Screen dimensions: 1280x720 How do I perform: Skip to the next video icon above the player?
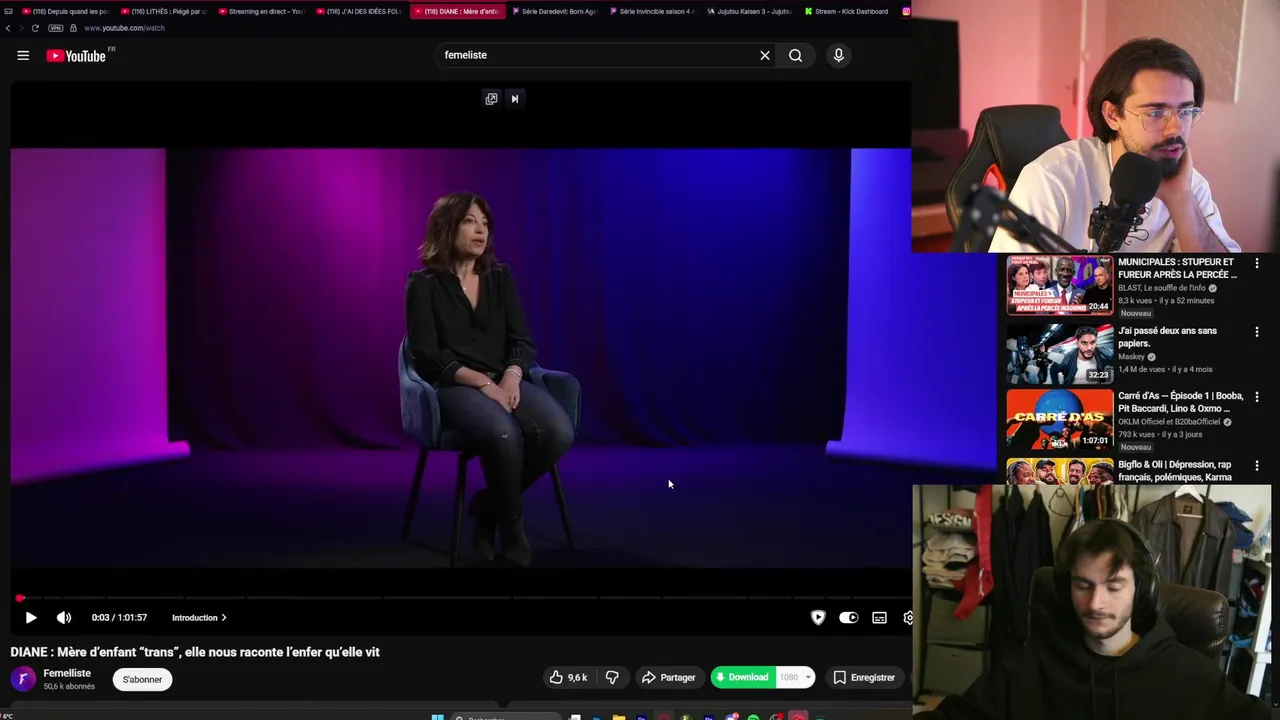tap(515, 98)
